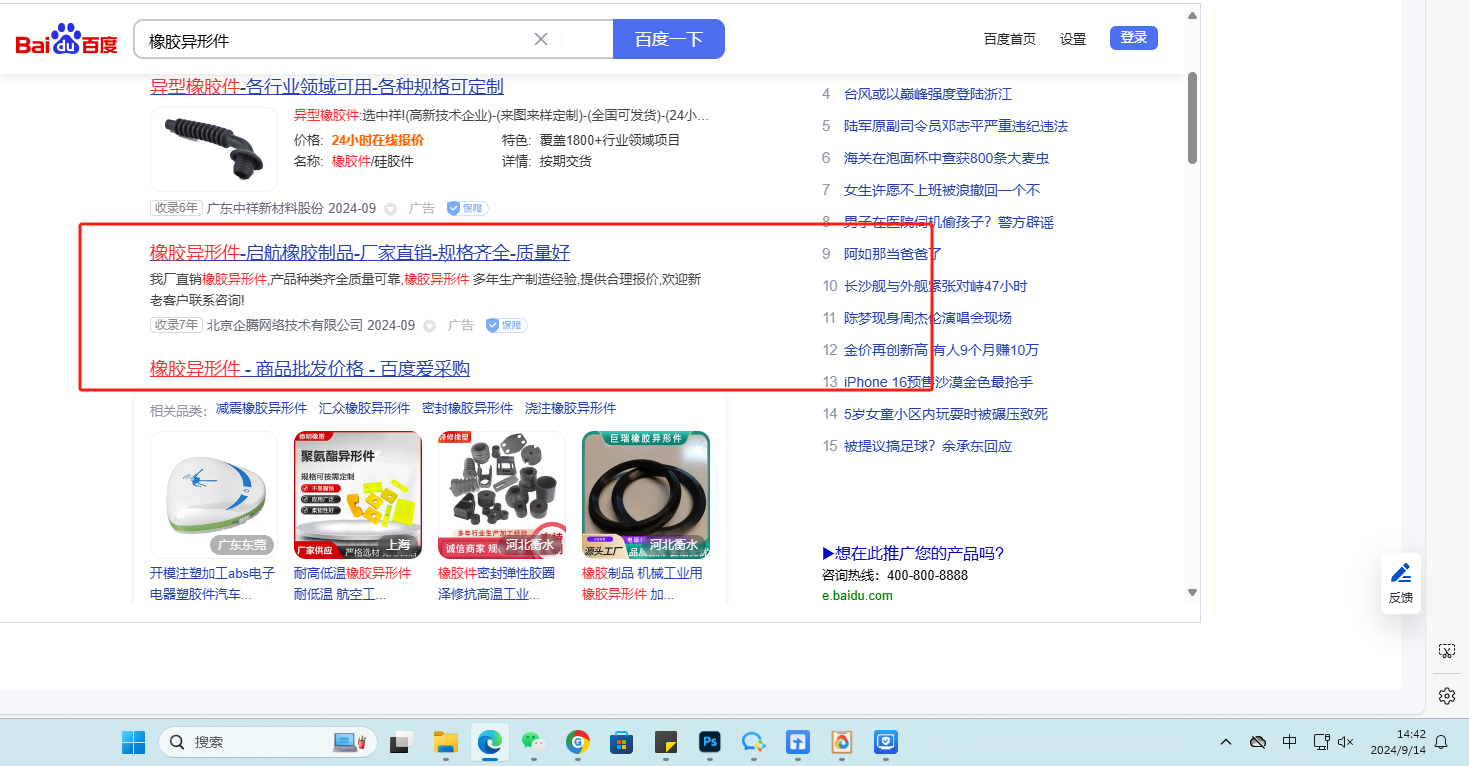Click the scrollbar down arrow
This screenshot has width=1469, height=766.
(x=1192, y=592)
